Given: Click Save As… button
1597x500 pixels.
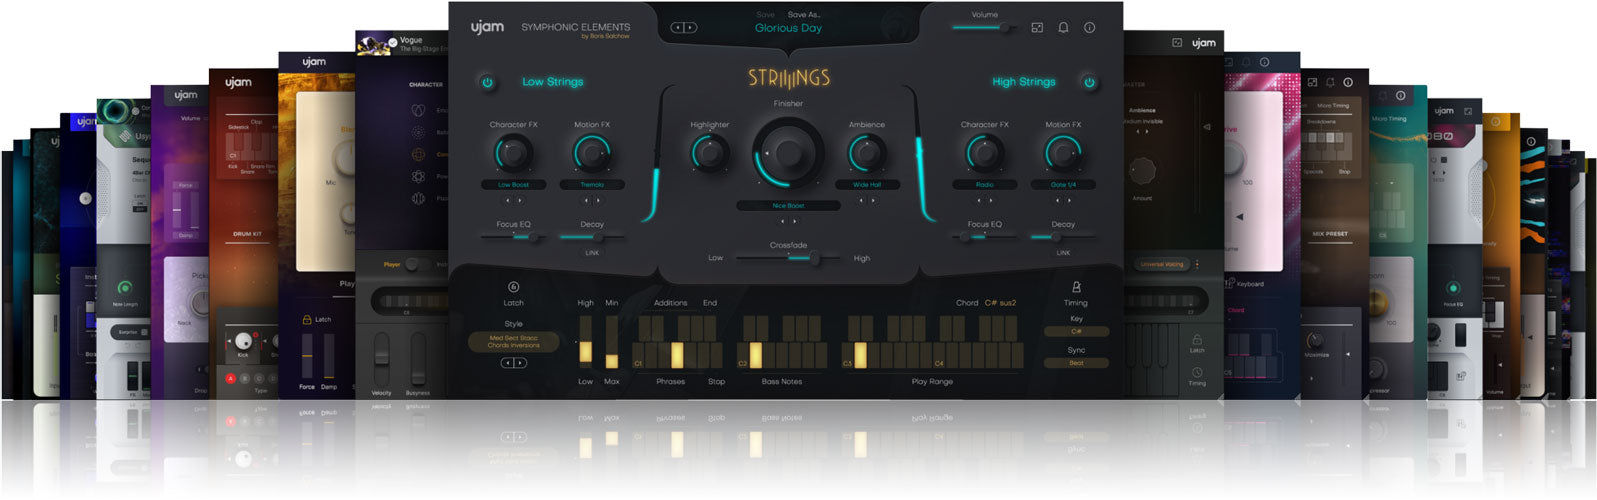Looking at the screenshot, I should (x=804, y=15).
